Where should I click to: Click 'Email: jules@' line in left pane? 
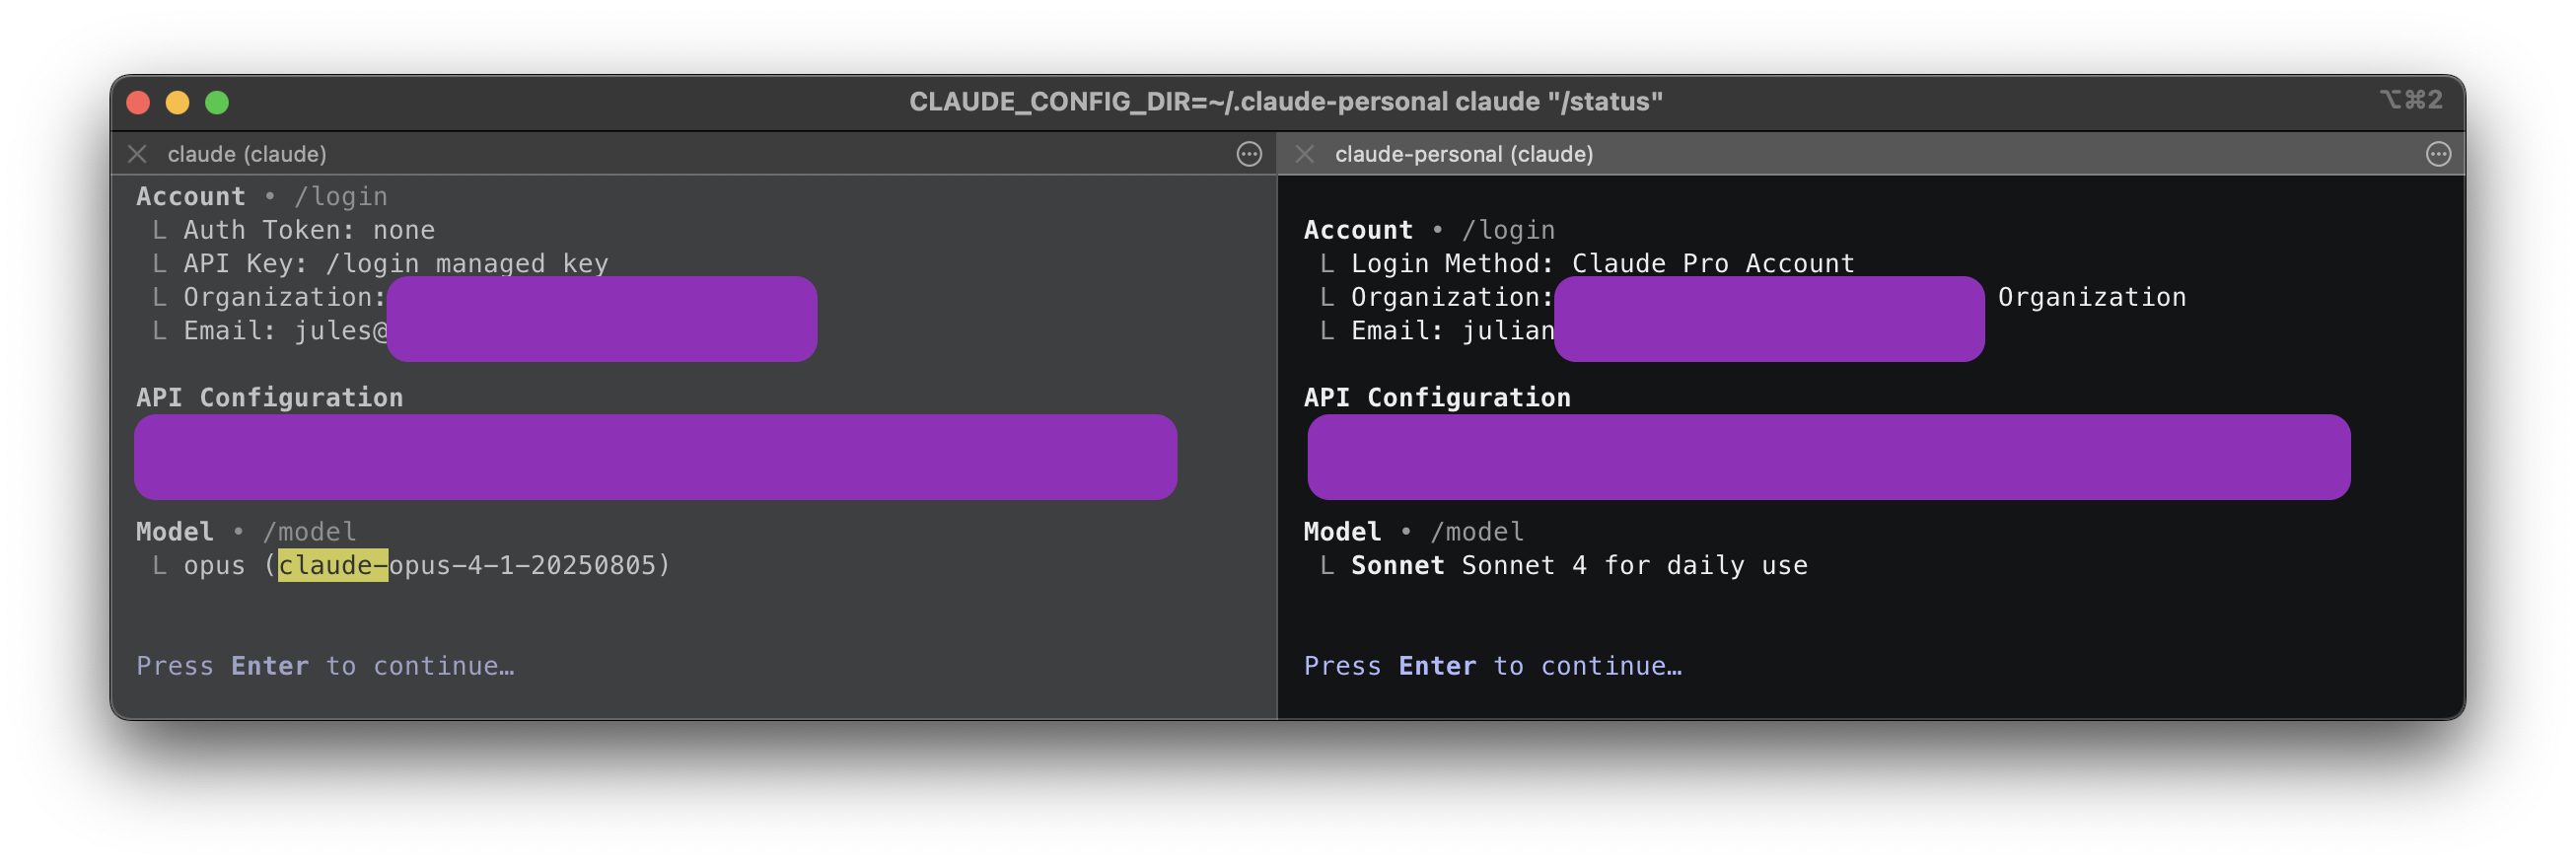pyautogui.click(x=285, y=331)
